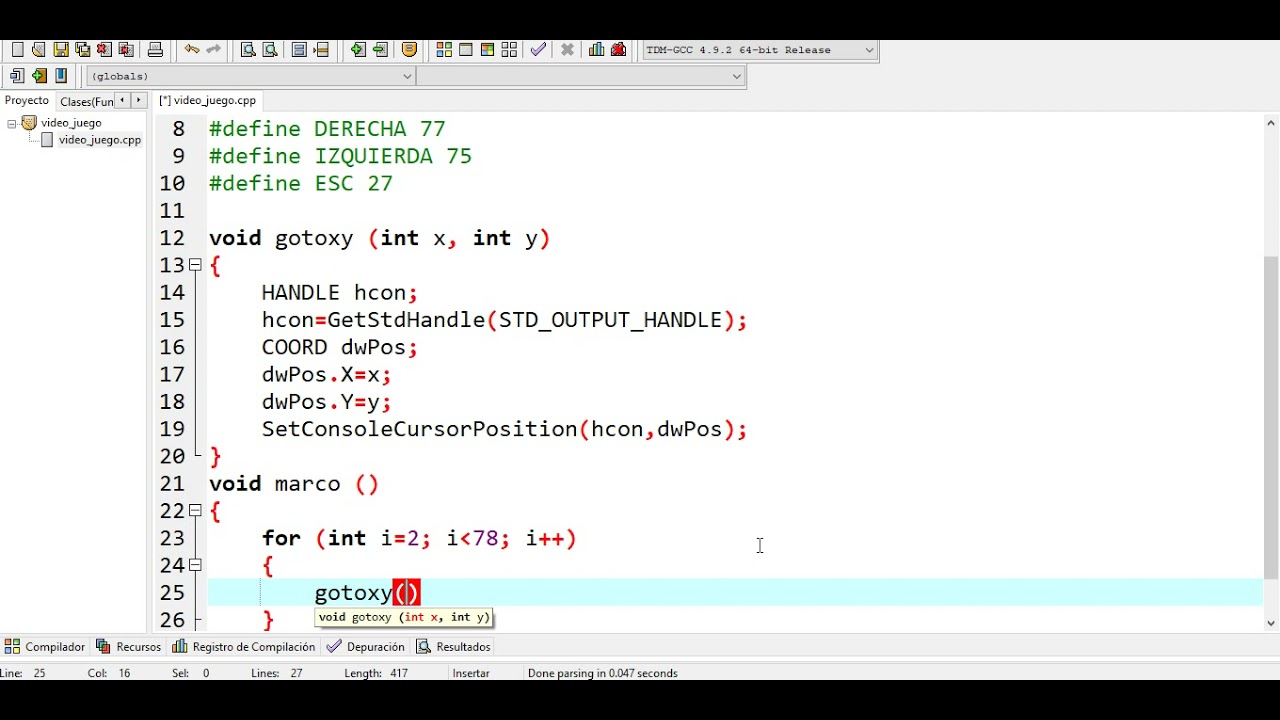Open the Replace search icon

(x=270, y=50)
